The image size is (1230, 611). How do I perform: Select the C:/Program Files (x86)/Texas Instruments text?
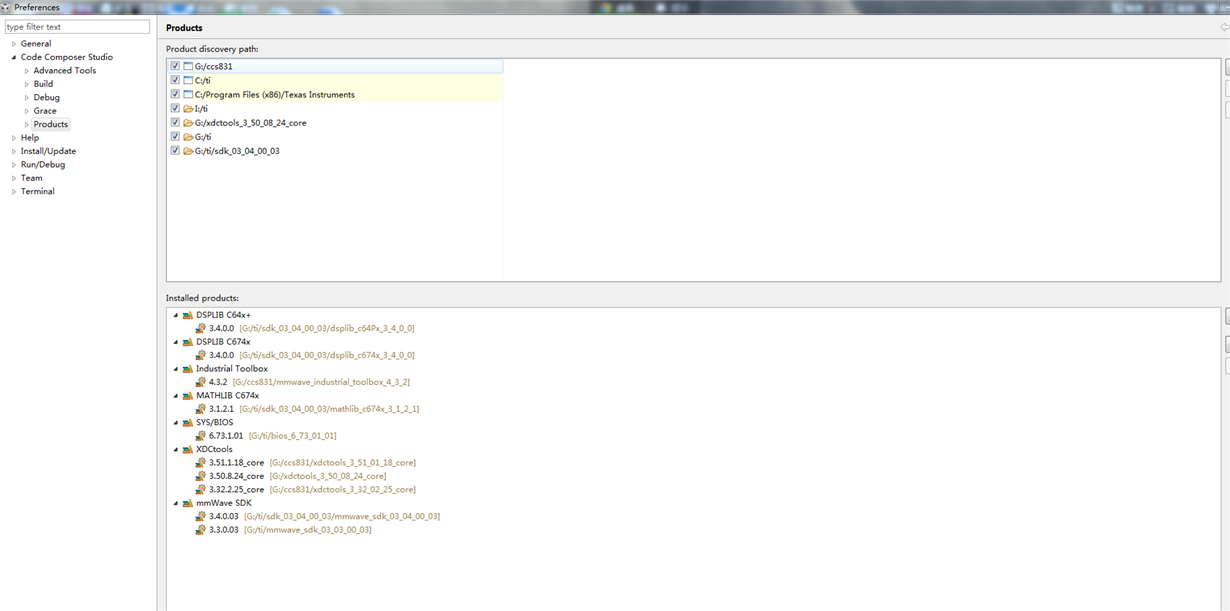pyautogui.click(x=275, y=95)
